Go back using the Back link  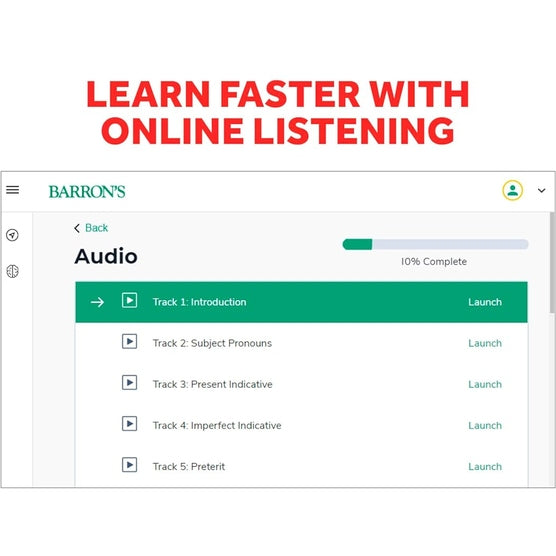coord(96,228)
